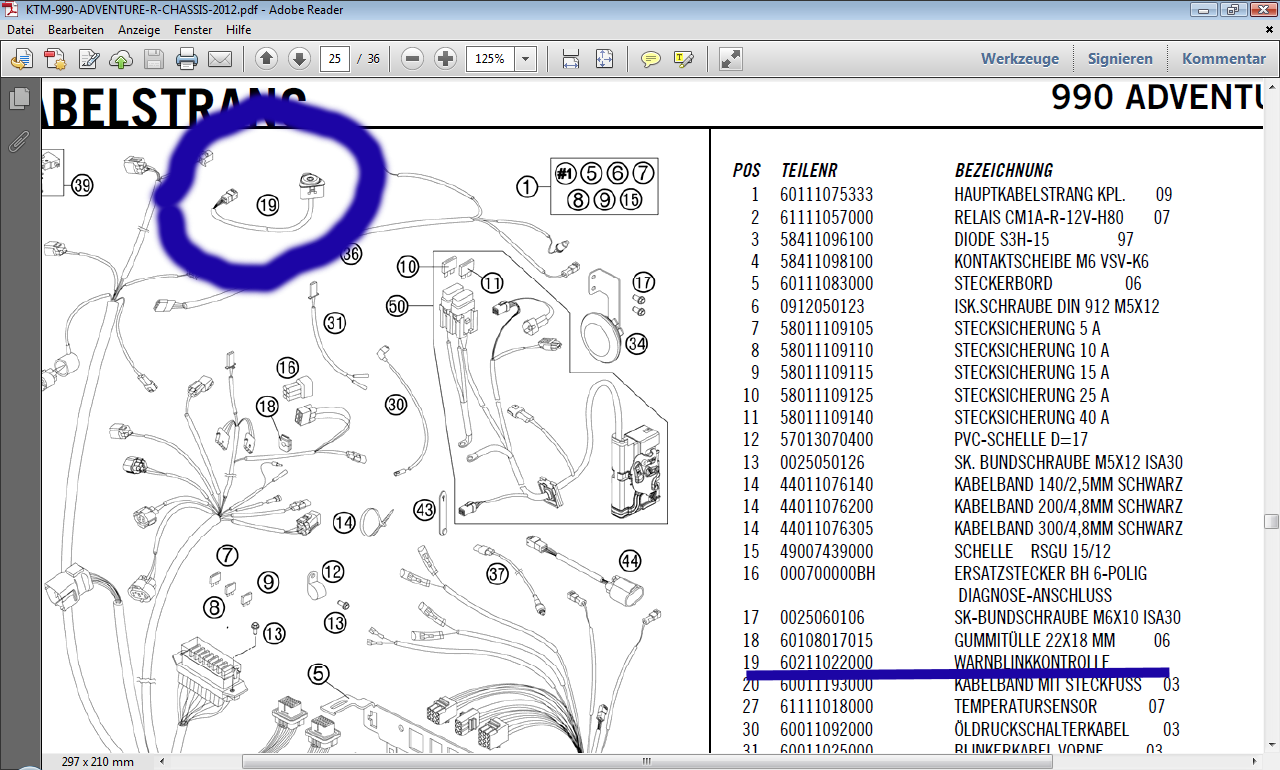
Task: Open the Werkzeuge panel
Action: [1019, 59]
